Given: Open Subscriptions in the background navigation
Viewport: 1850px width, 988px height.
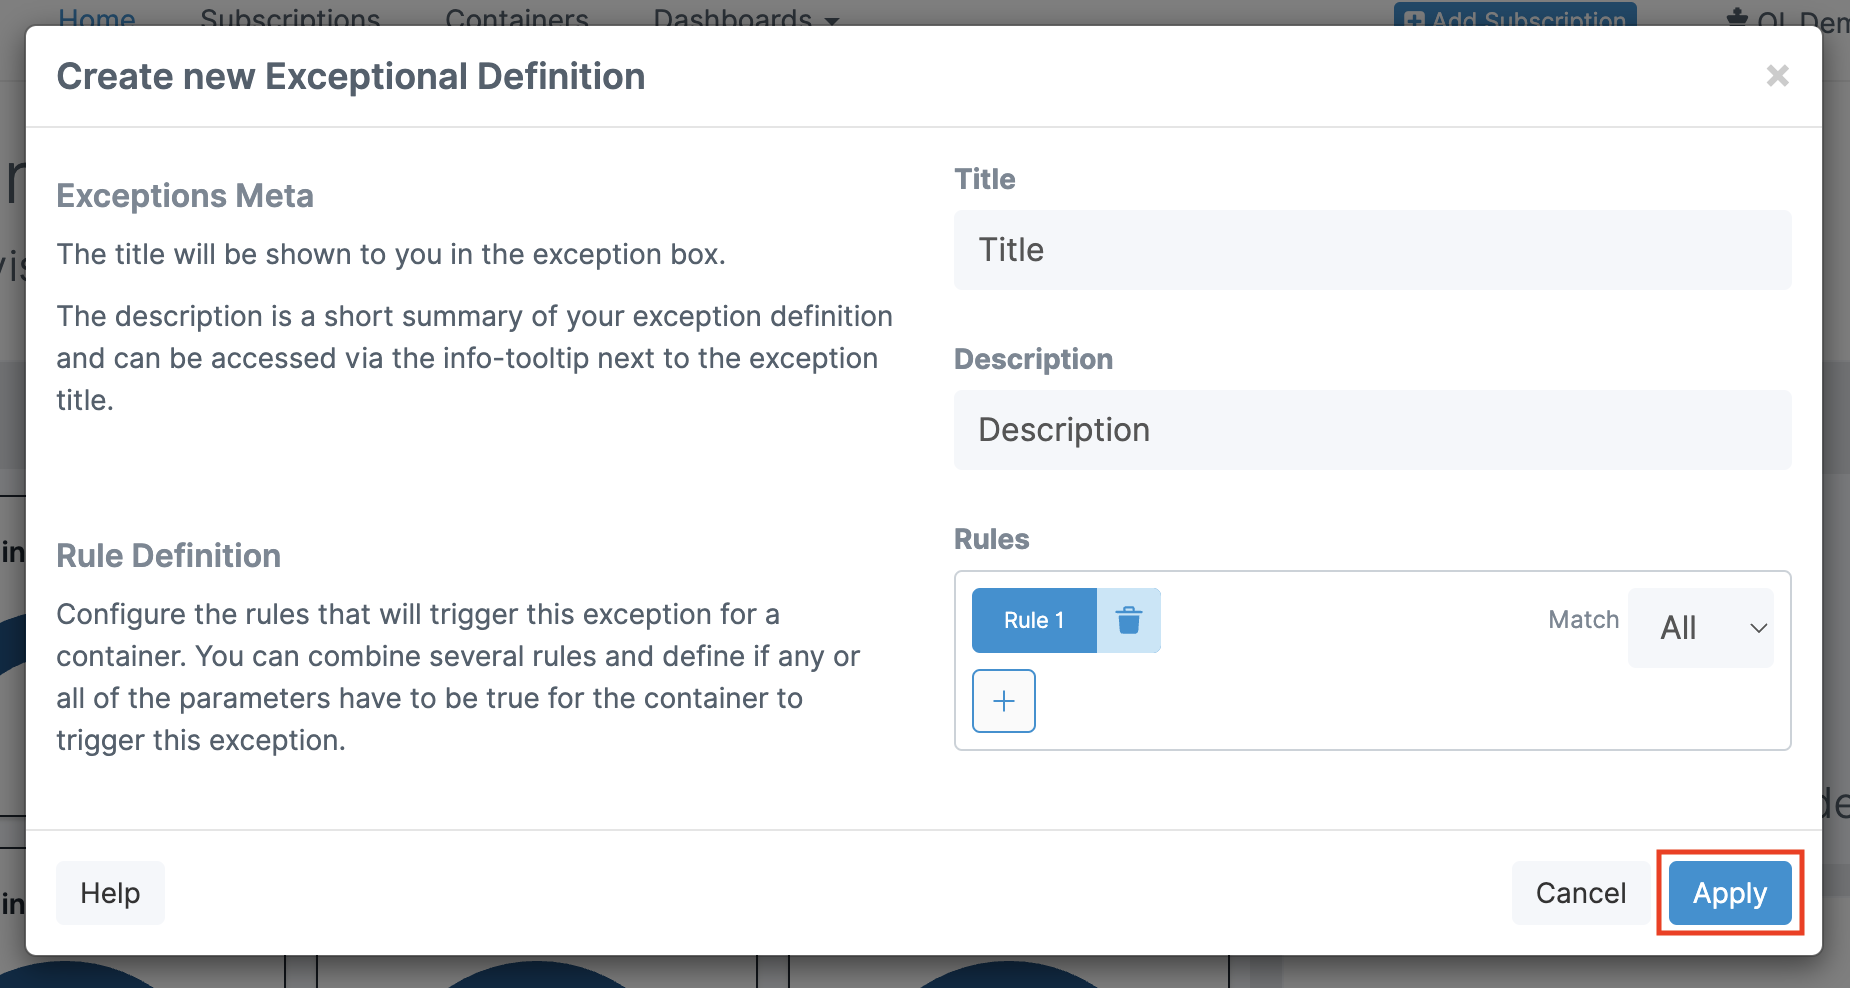Looking at the screenshot, I should pos(290,17).
